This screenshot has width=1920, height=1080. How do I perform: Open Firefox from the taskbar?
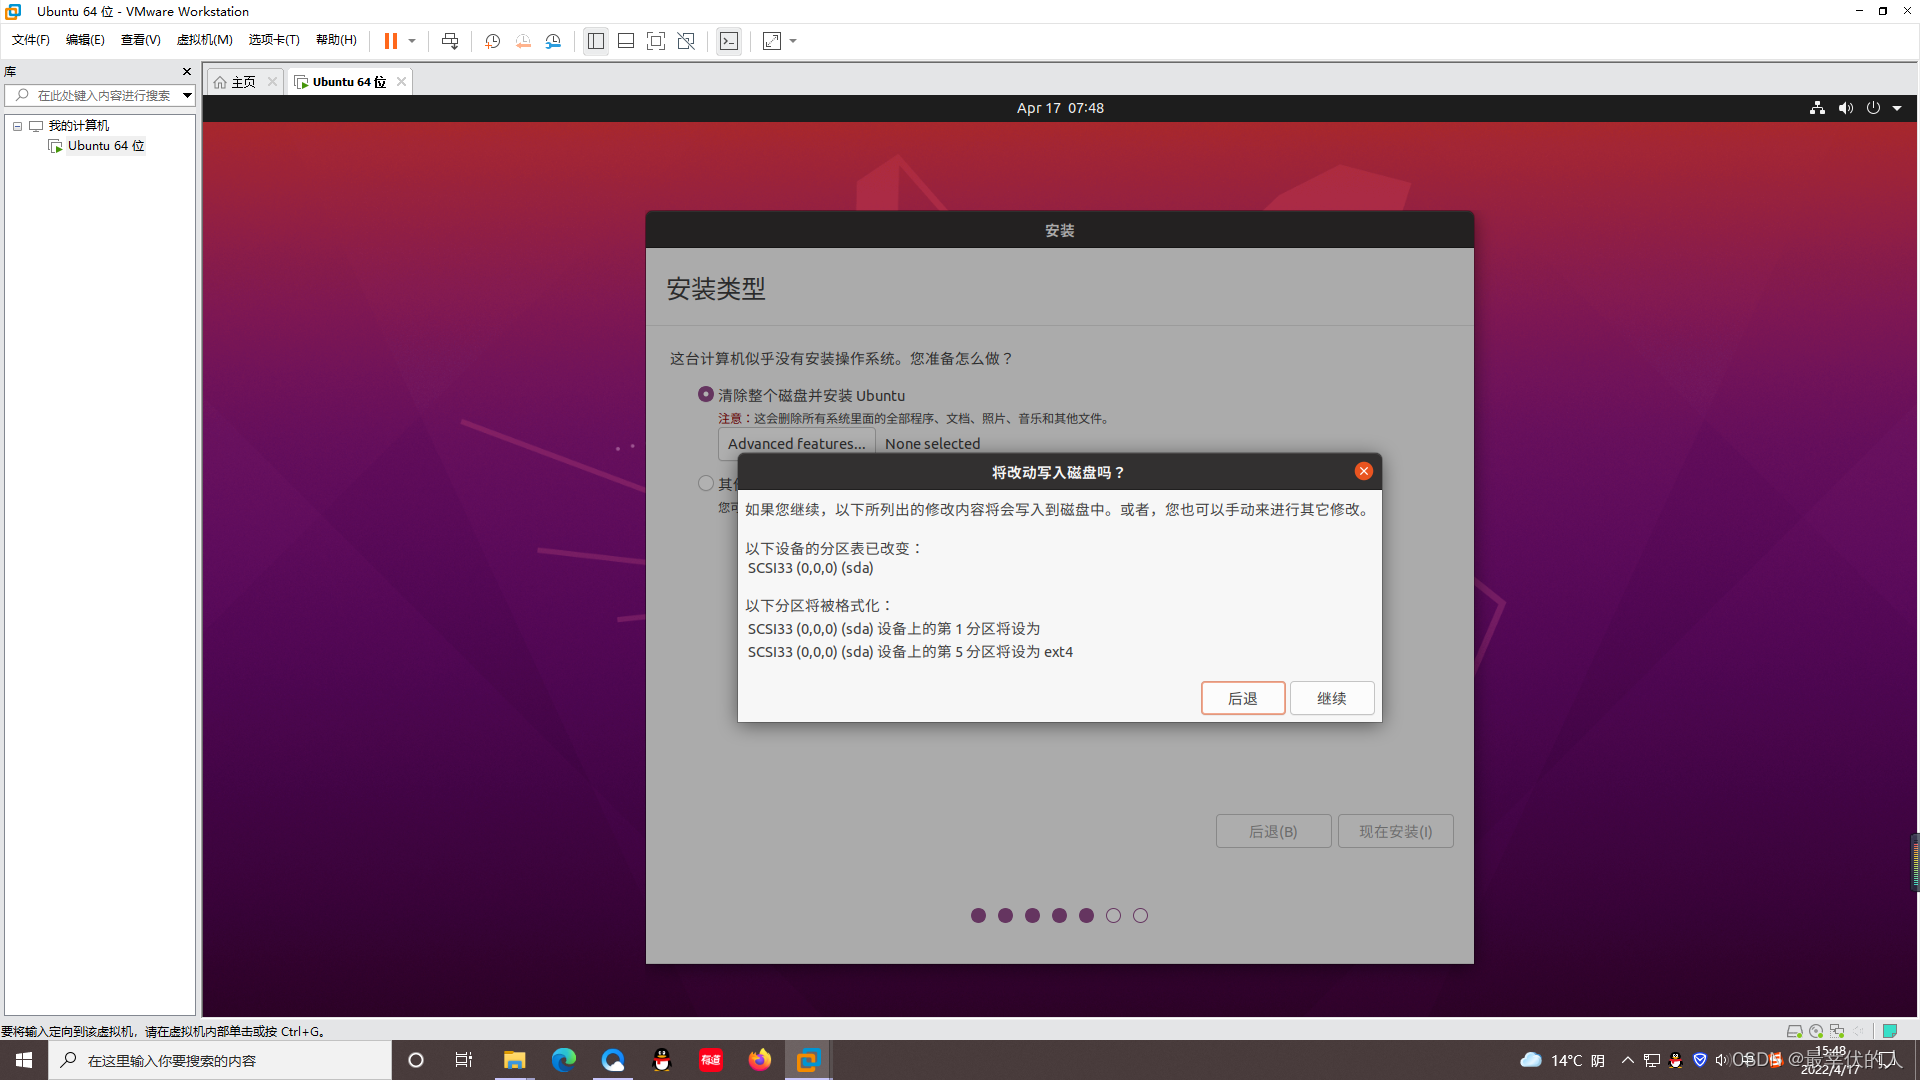pyautogui.click(x=760, y=1060)
